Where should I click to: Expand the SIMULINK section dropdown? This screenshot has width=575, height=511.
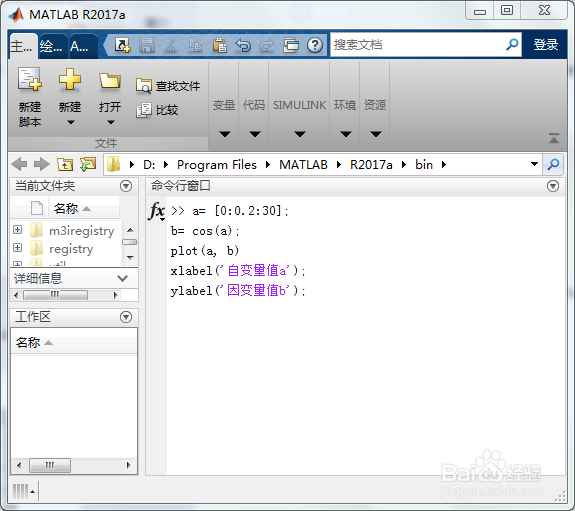tap(300, 134)
